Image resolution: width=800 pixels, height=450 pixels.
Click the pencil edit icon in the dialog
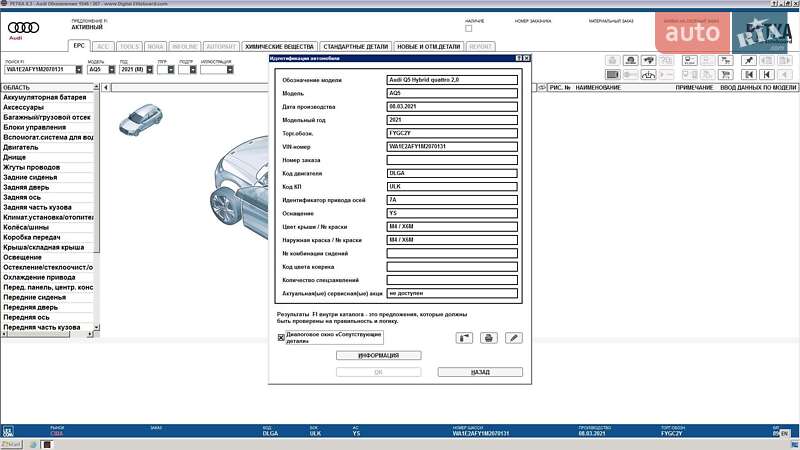[x=514, y=338]
